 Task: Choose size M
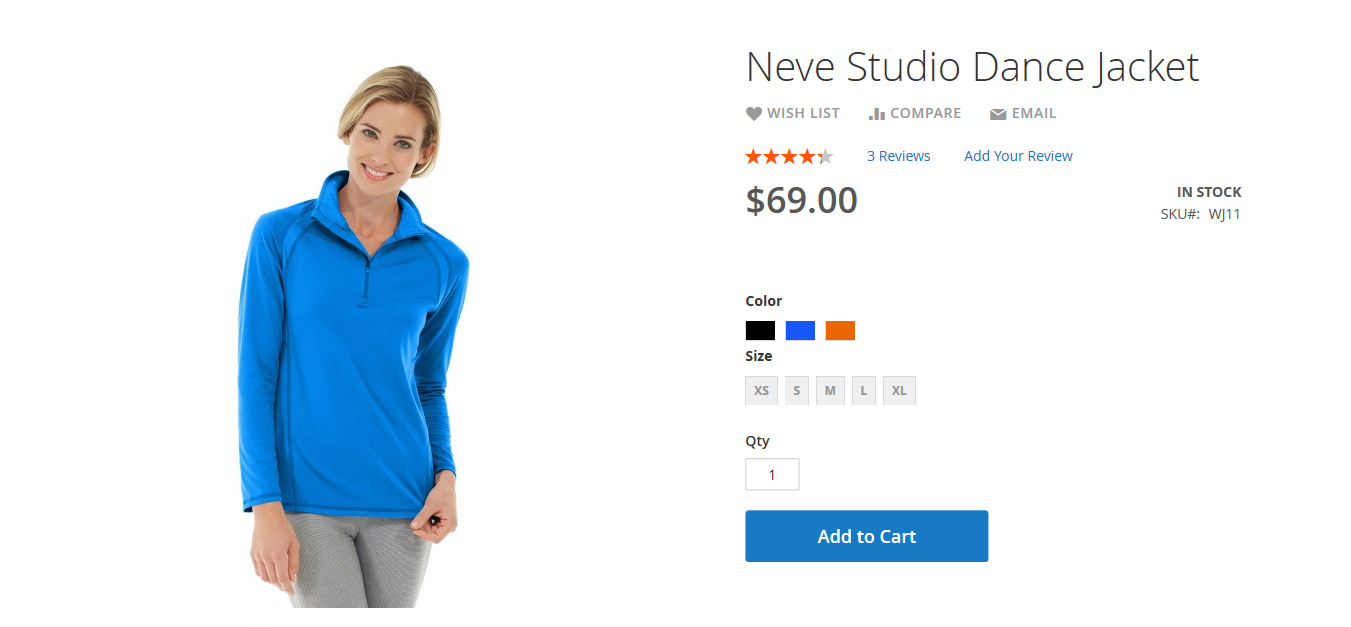pos(830,390)
